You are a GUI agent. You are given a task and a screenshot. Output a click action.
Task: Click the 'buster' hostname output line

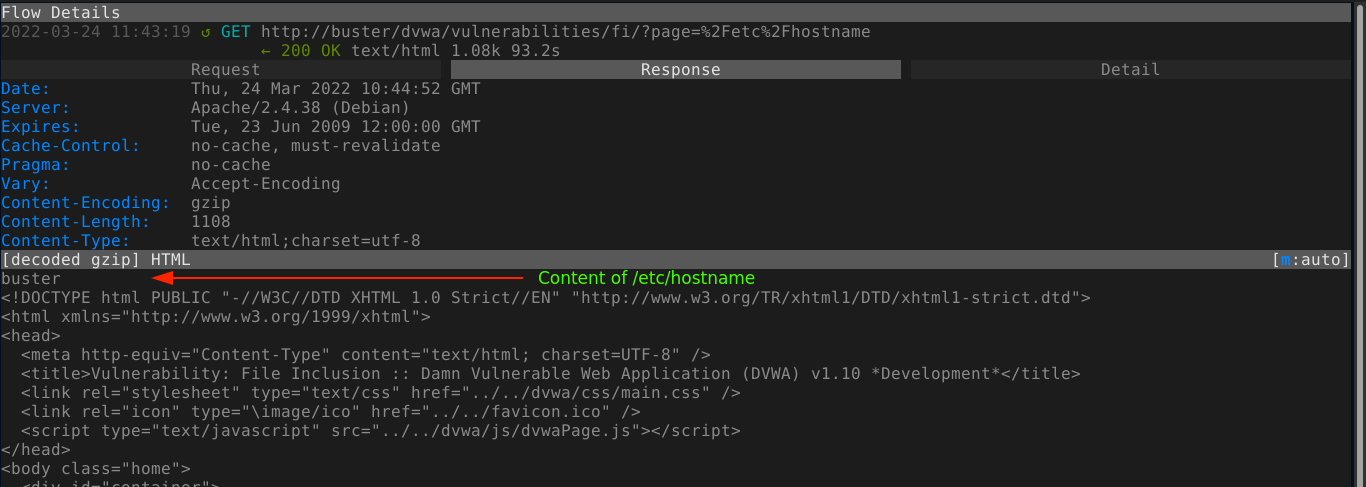[31, 279]
